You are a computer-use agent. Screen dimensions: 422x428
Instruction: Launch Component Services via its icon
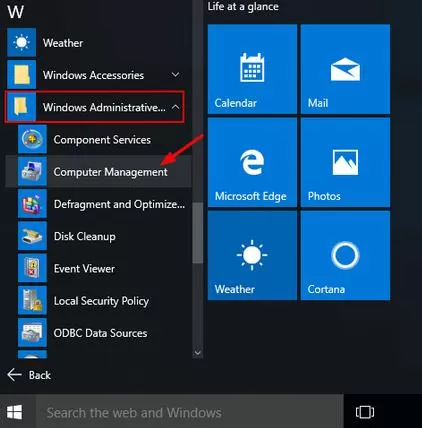click(32, 139)
